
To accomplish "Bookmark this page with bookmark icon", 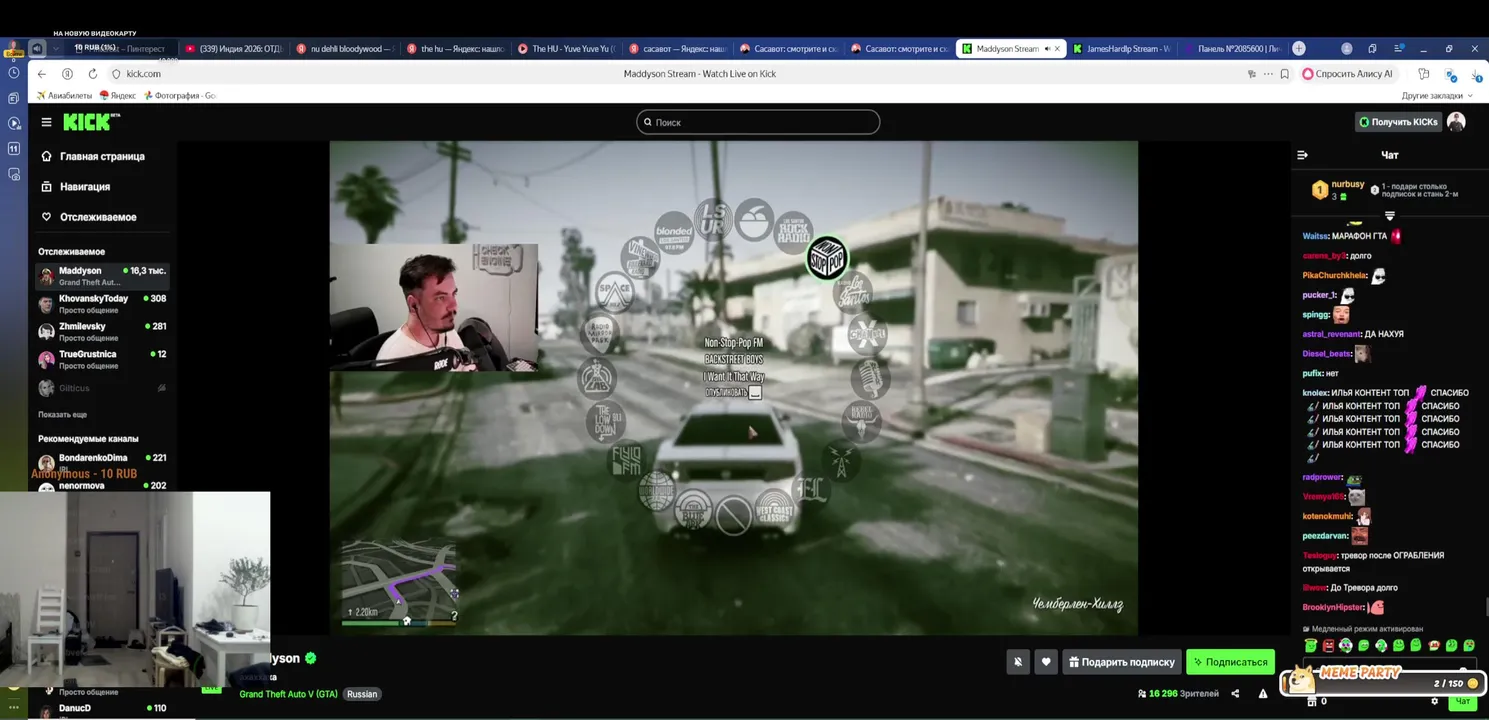I will pyautogui.click(x=1285, y=74).
